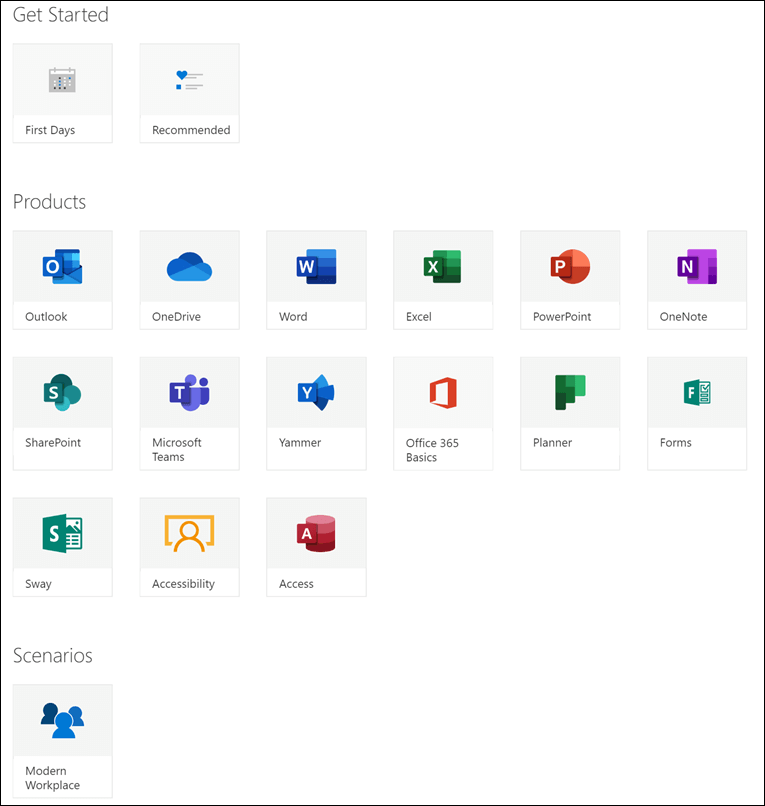Click the First Days label

[50, 130]
